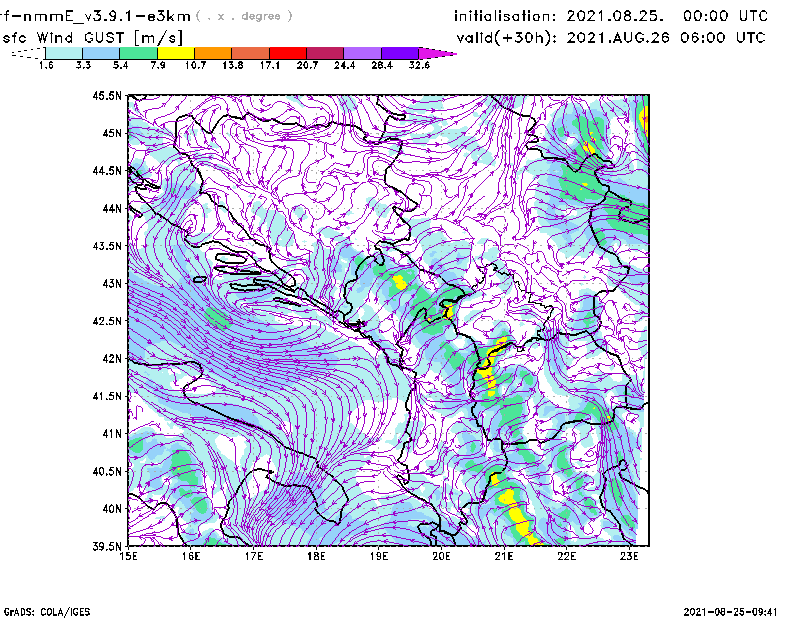The image size is (800, 618).
Task: Click the 16E longitude label
Action: [191, 556]
